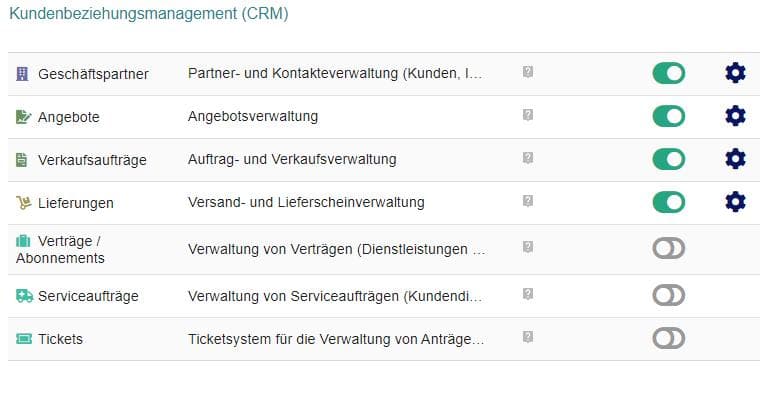Click the Kundenbeziehungsmanagement (CRM) heading
This screenshot has height=409, width=768.
tap(149, 14)
